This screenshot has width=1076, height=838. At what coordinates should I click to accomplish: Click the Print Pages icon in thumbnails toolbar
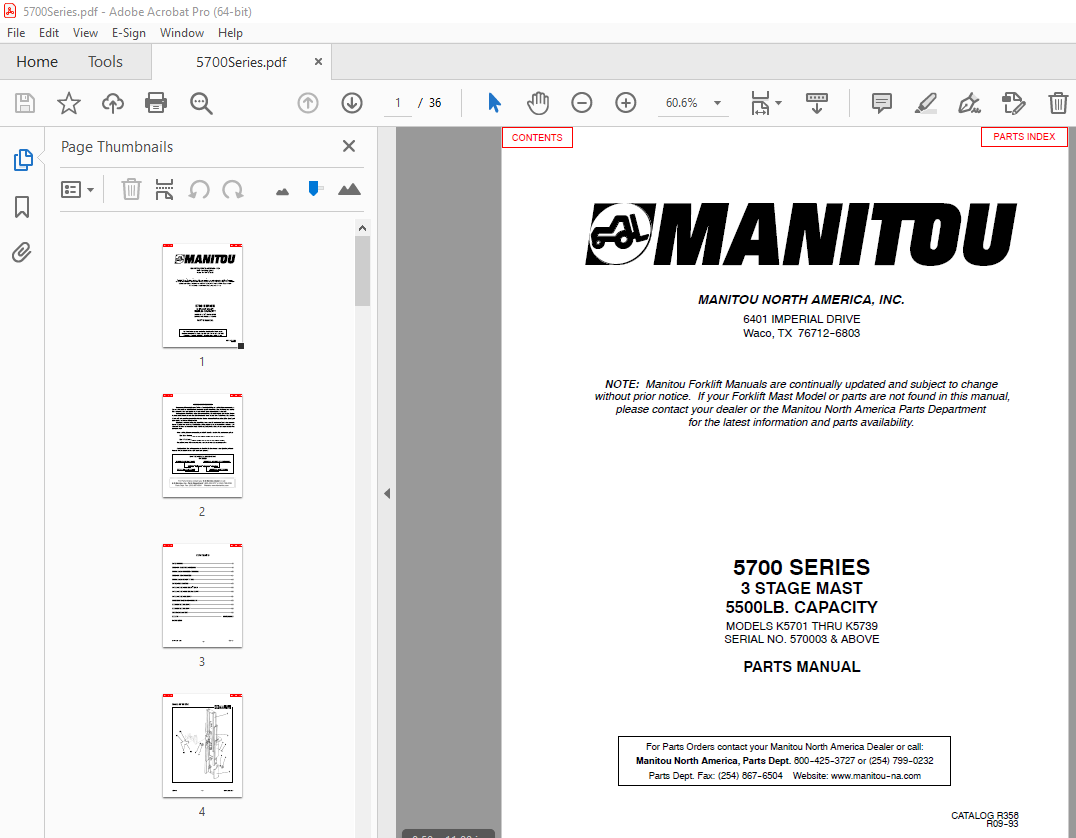(164, 189)
